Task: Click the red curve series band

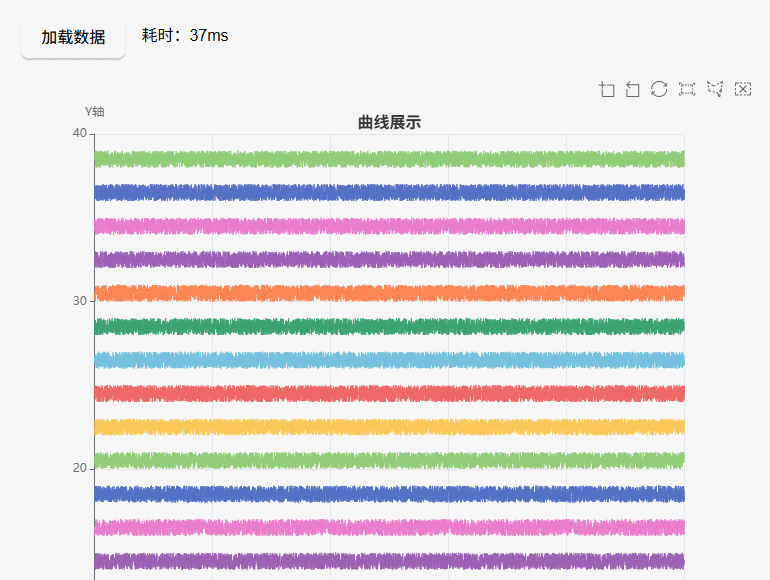Action: (x=389, y=393)
